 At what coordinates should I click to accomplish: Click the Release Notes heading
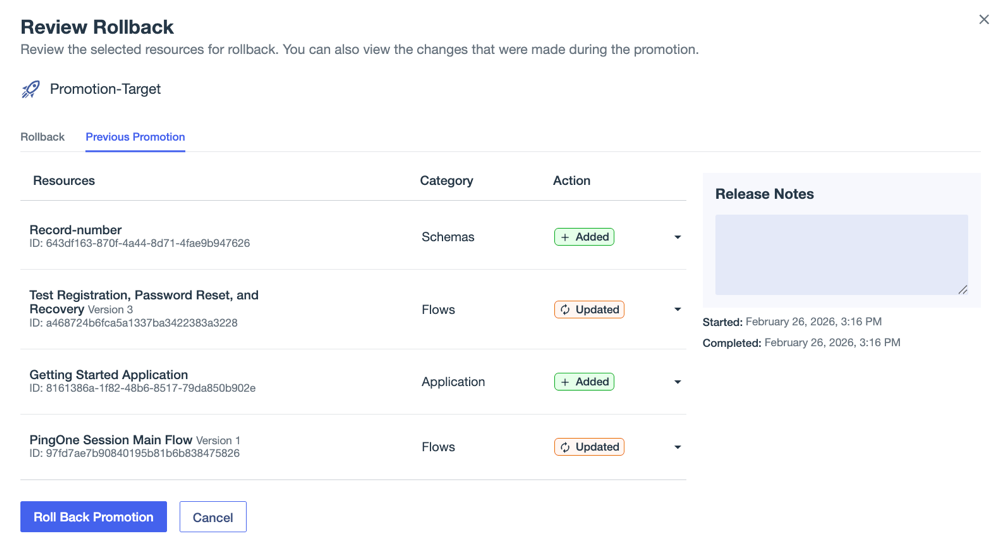(764, 194)
